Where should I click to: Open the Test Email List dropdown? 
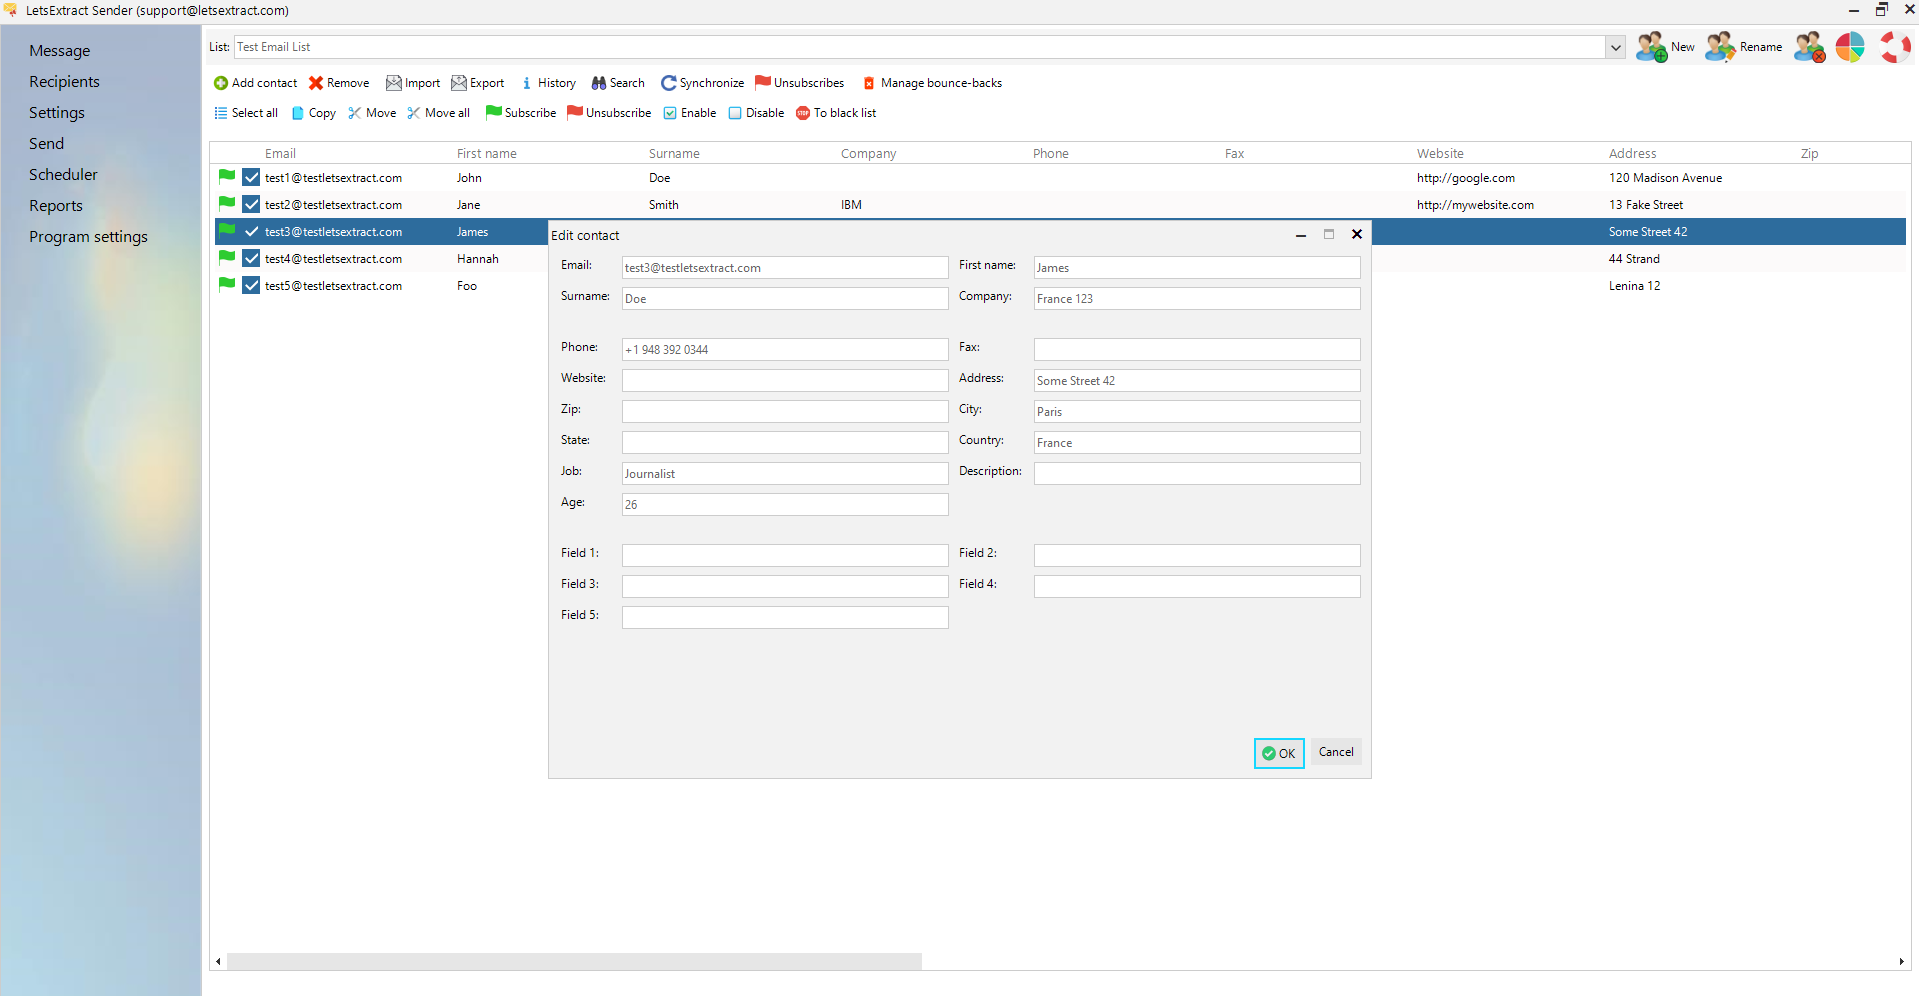click(x=1614, y=47)
